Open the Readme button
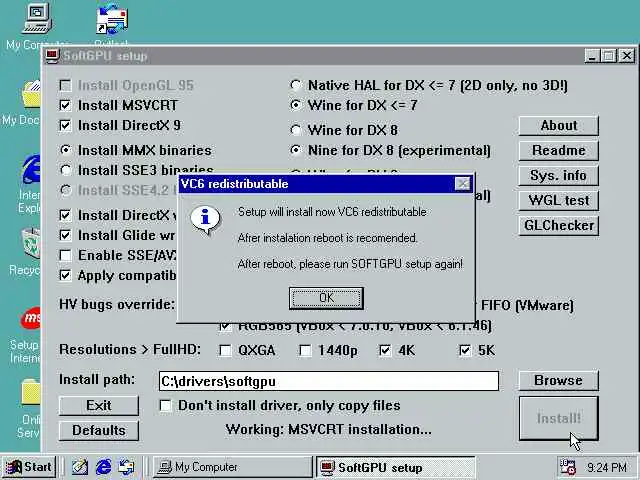640x480 pixels. click(558, 150)
